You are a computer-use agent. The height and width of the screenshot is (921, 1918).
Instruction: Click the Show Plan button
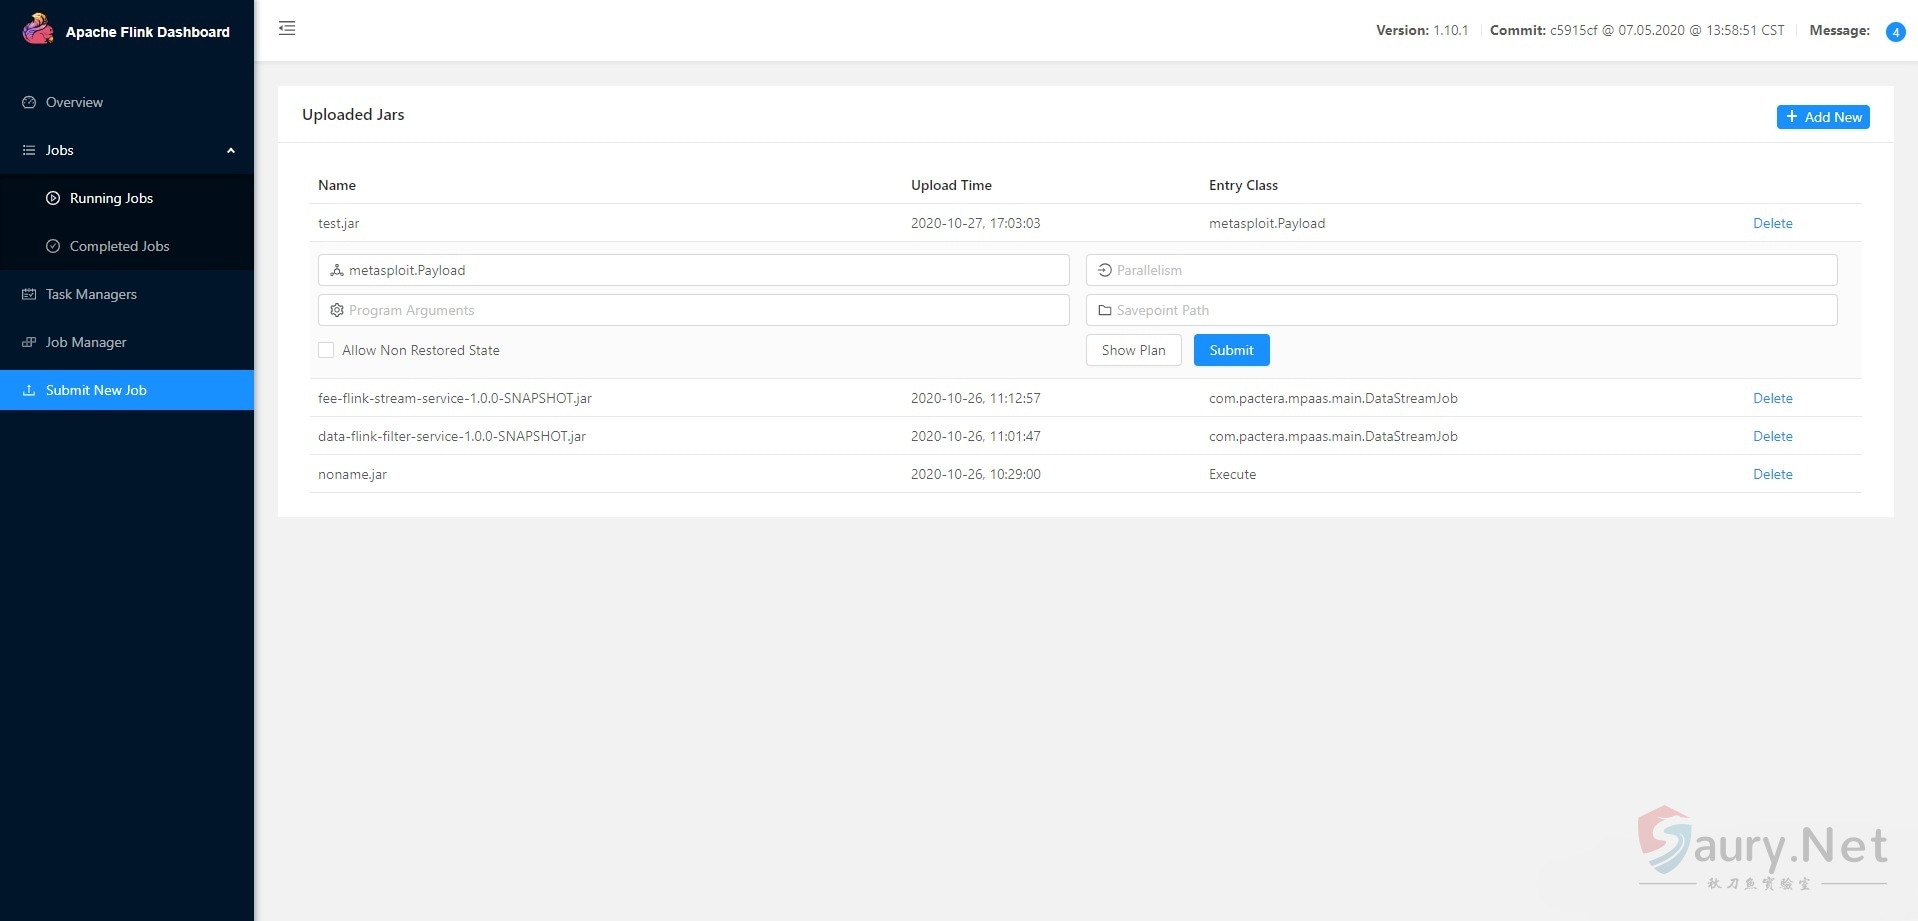[1133, 350]
